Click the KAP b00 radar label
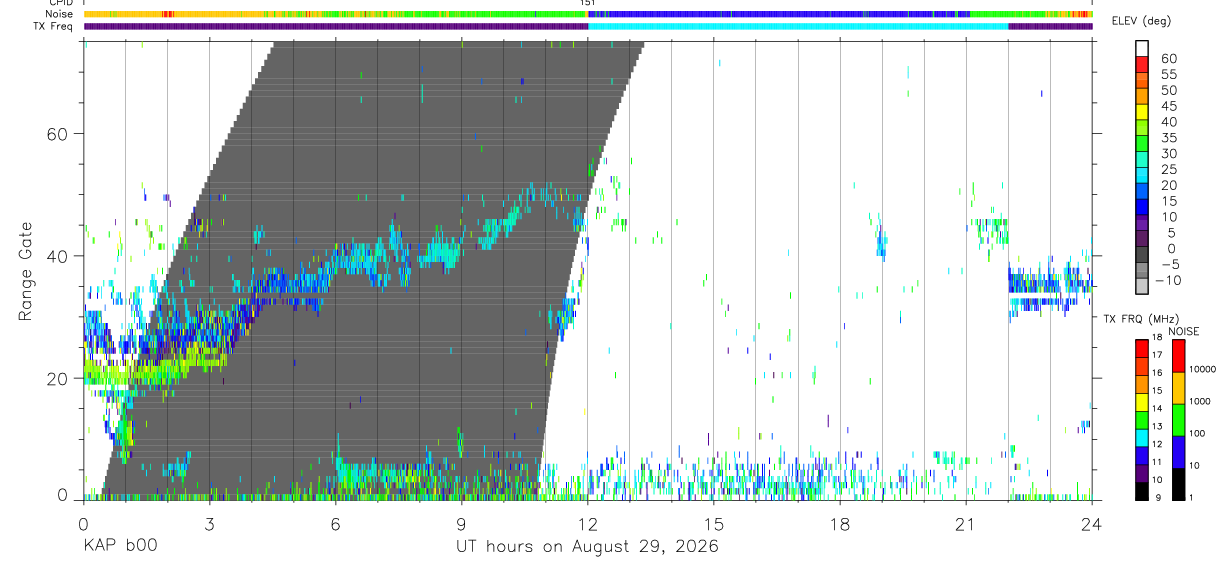Screen dimensions: 1228x567 (119, 546)
